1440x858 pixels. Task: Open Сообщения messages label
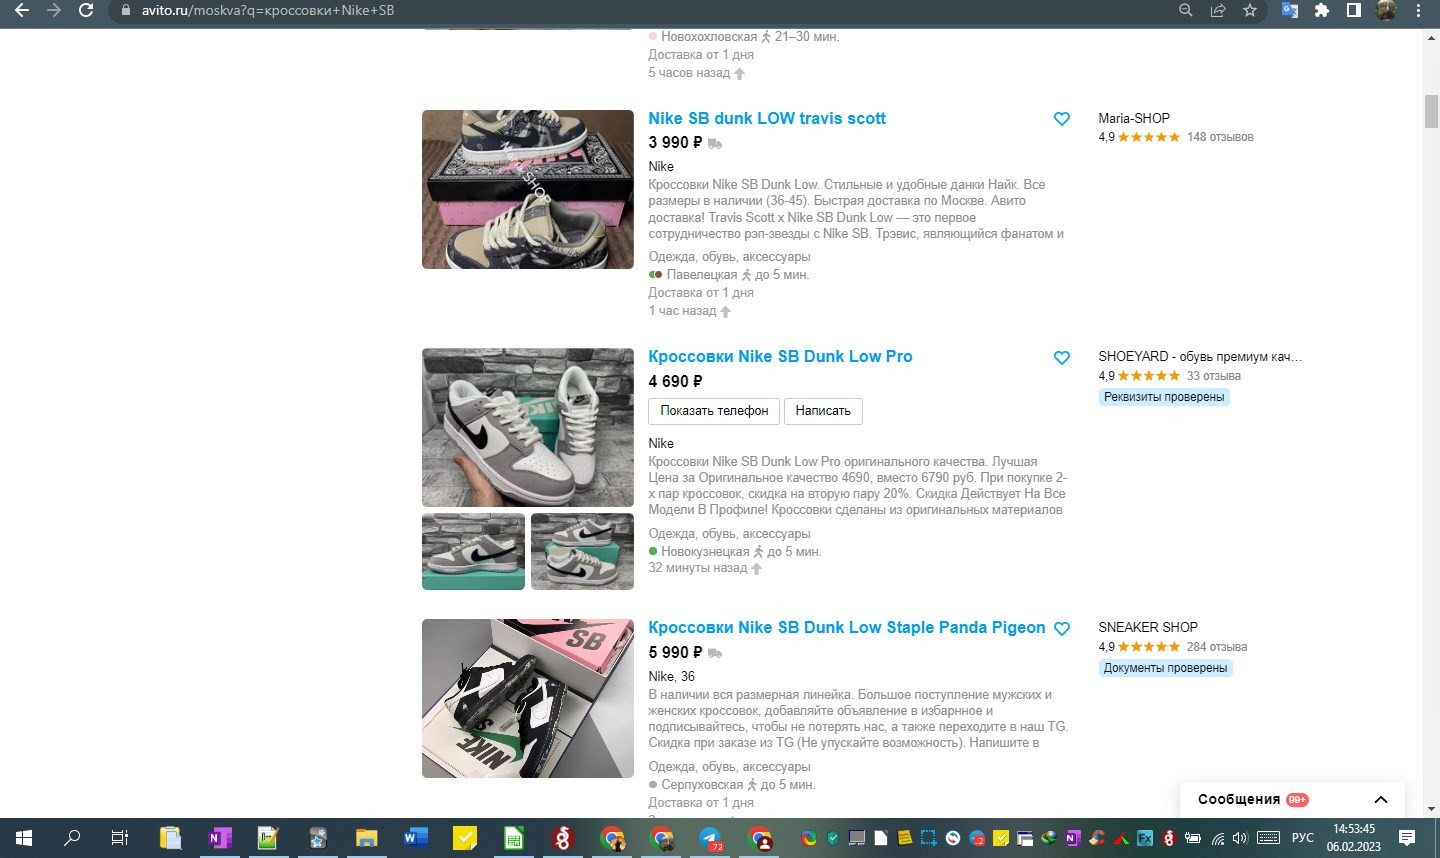(1239, 799)
